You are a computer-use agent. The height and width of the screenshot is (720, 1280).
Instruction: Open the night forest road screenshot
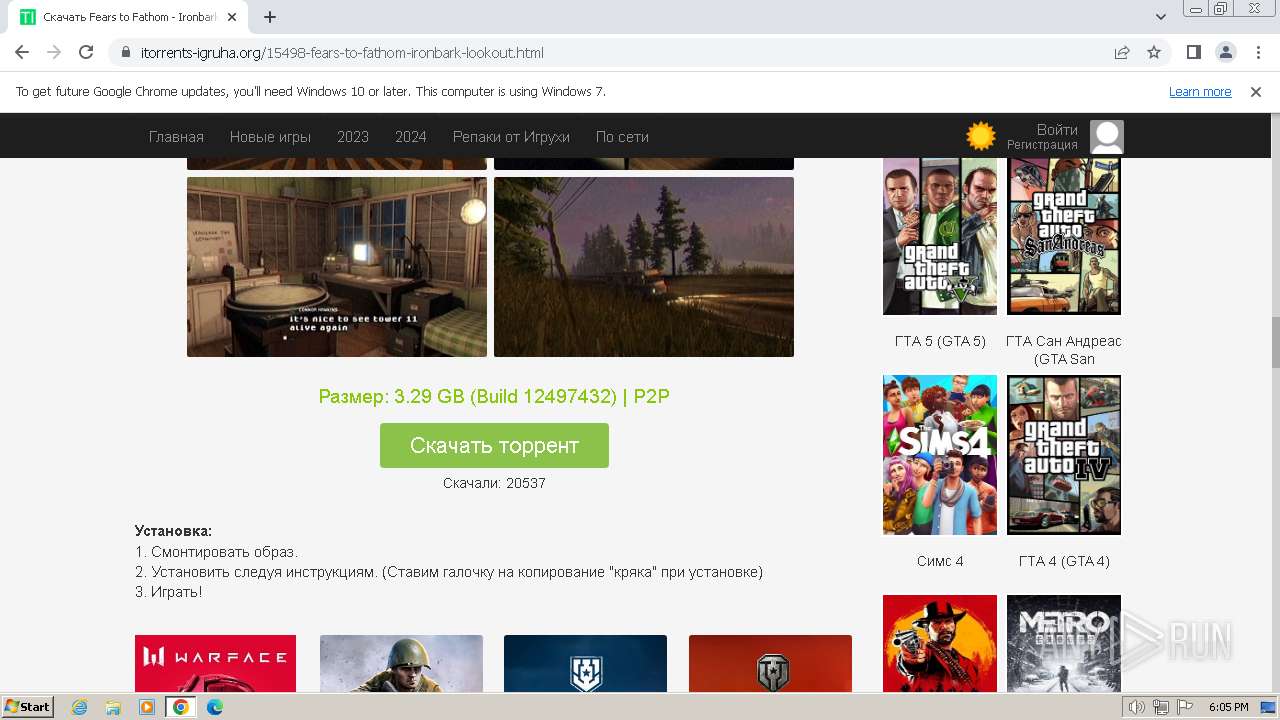[x=644, y=267]
